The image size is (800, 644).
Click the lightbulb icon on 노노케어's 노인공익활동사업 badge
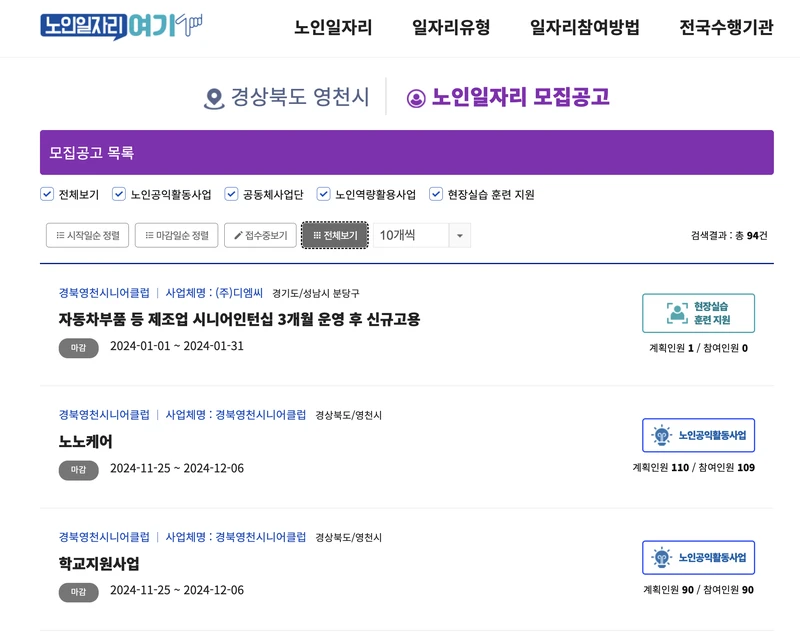(x=660, y=435)
